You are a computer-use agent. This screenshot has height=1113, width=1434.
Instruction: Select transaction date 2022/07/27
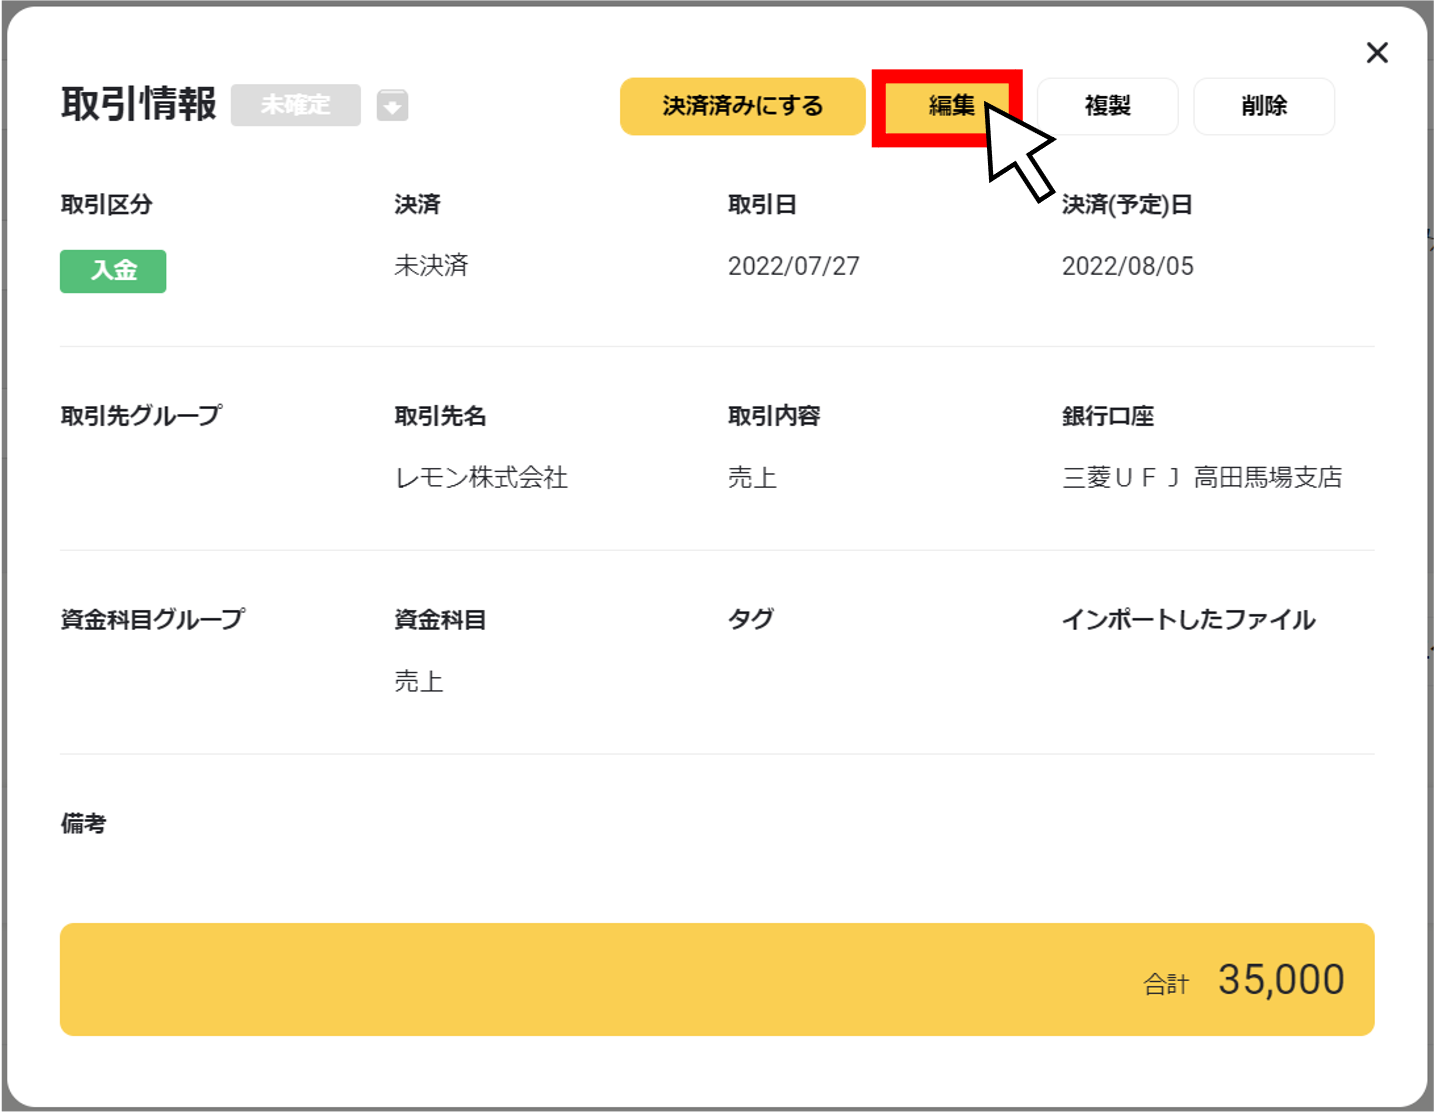point(793,266)
